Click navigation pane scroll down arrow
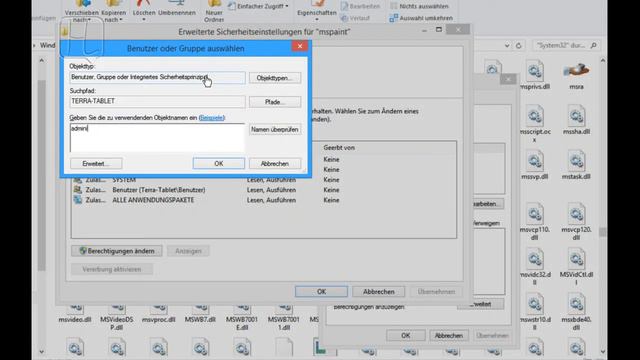Viewport: 640px width, 360px height. (x=41, y=351)
